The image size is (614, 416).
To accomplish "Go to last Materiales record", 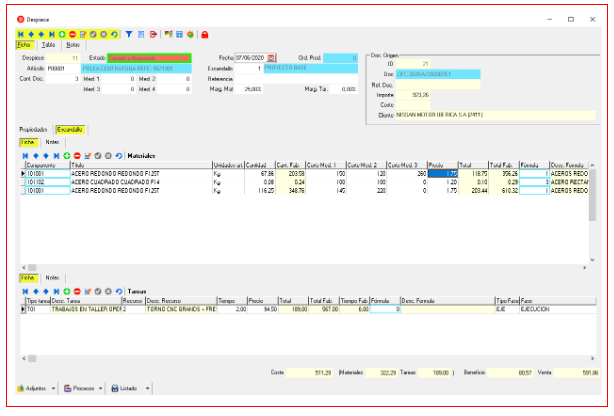I will click(x=56, y=156).
